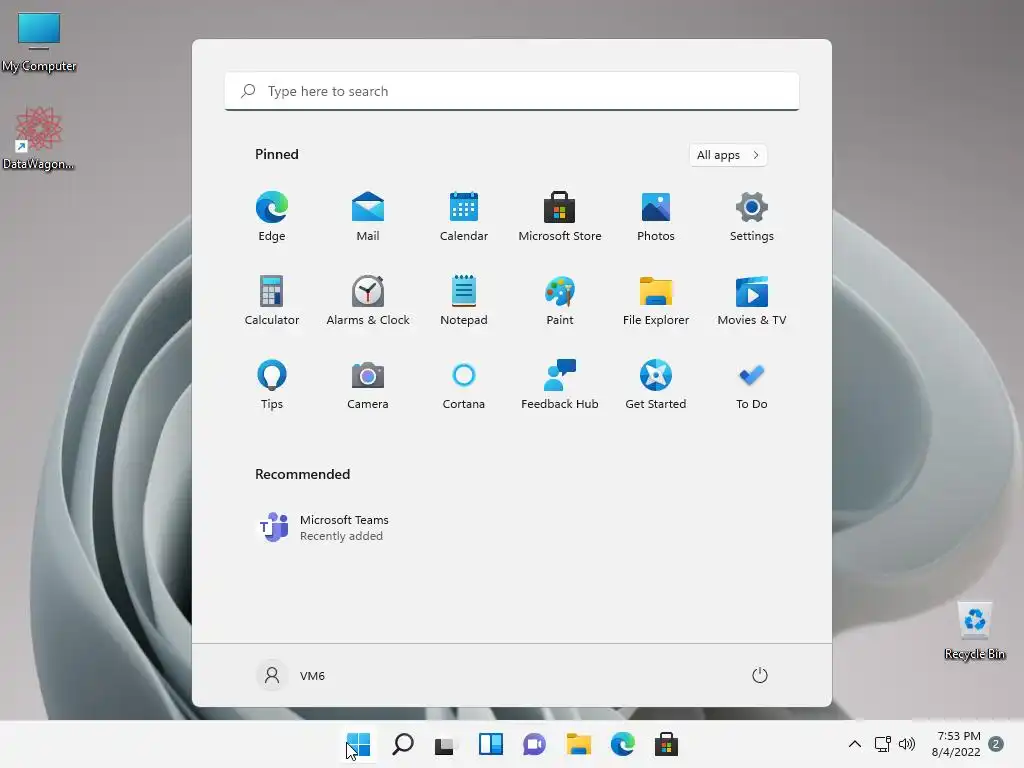Launch the Paint app
The image size is (1024, 768).
click(560, 300)
